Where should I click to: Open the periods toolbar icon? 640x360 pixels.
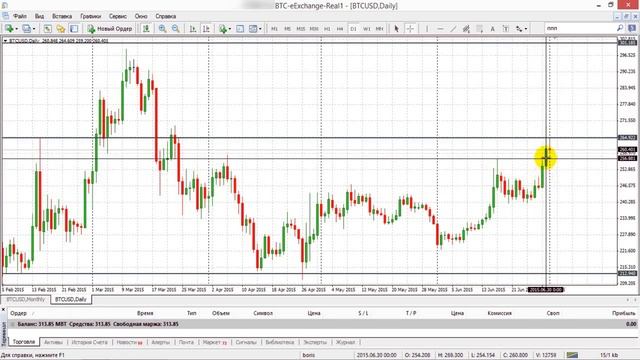tap(240, 29)
